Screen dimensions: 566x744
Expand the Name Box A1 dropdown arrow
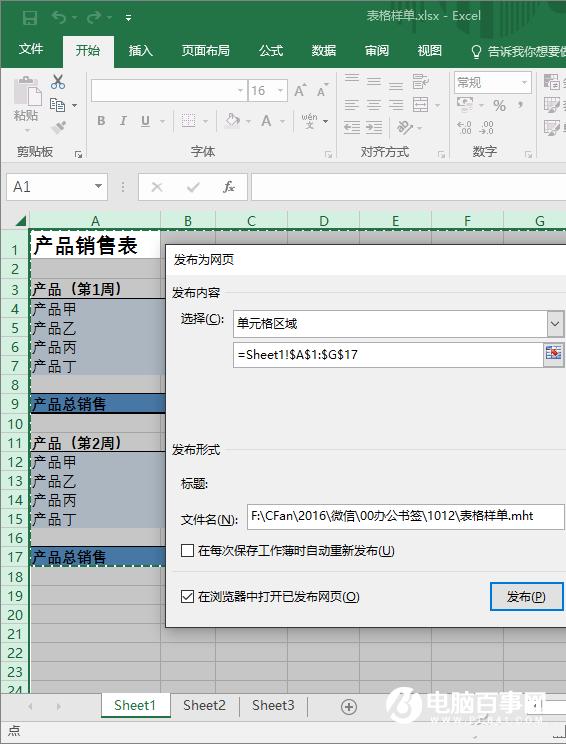[x=98, y=186]
